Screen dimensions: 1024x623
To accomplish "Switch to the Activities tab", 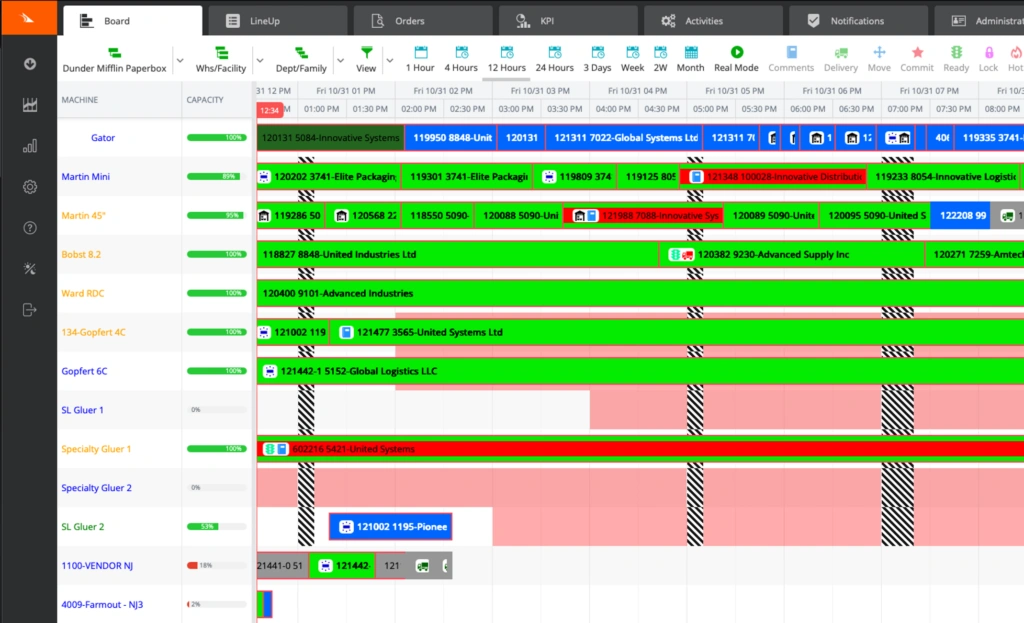I will point(712,21).
